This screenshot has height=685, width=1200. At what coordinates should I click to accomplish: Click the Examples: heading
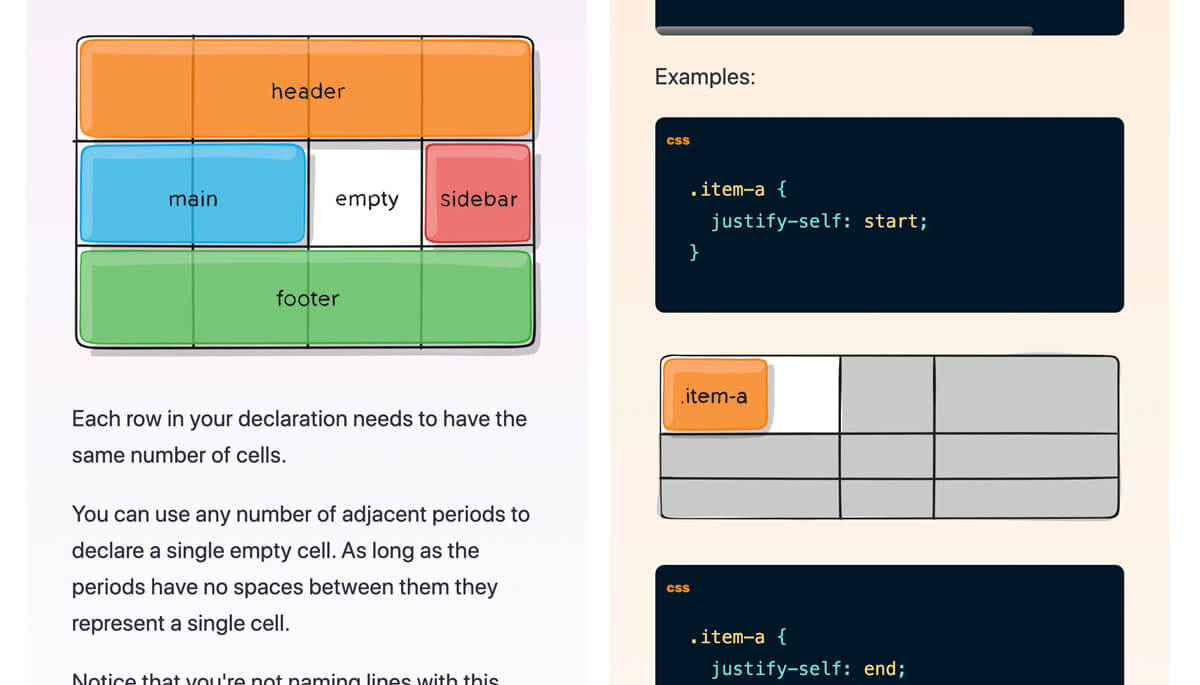coord(705,77)
